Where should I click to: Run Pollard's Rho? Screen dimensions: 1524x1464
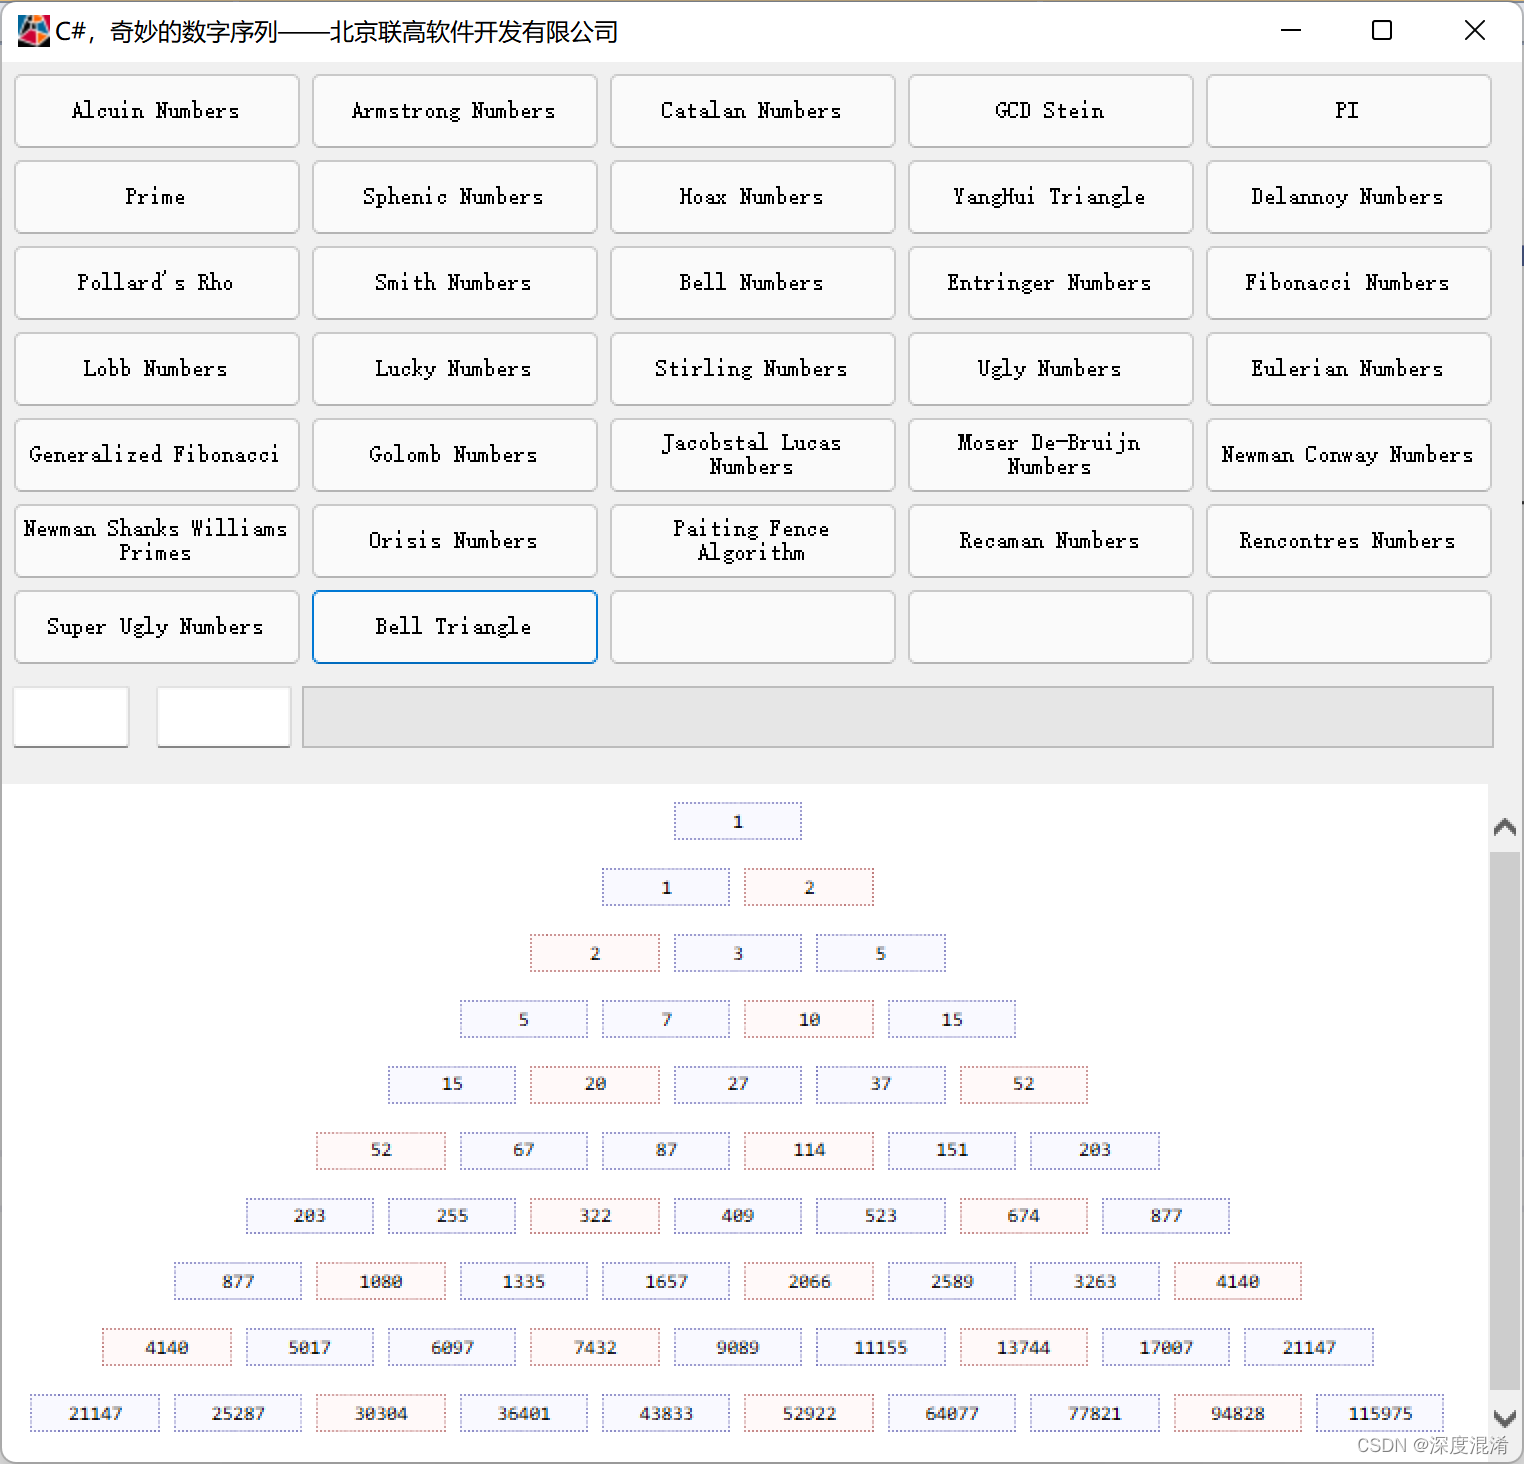(157, 283)
